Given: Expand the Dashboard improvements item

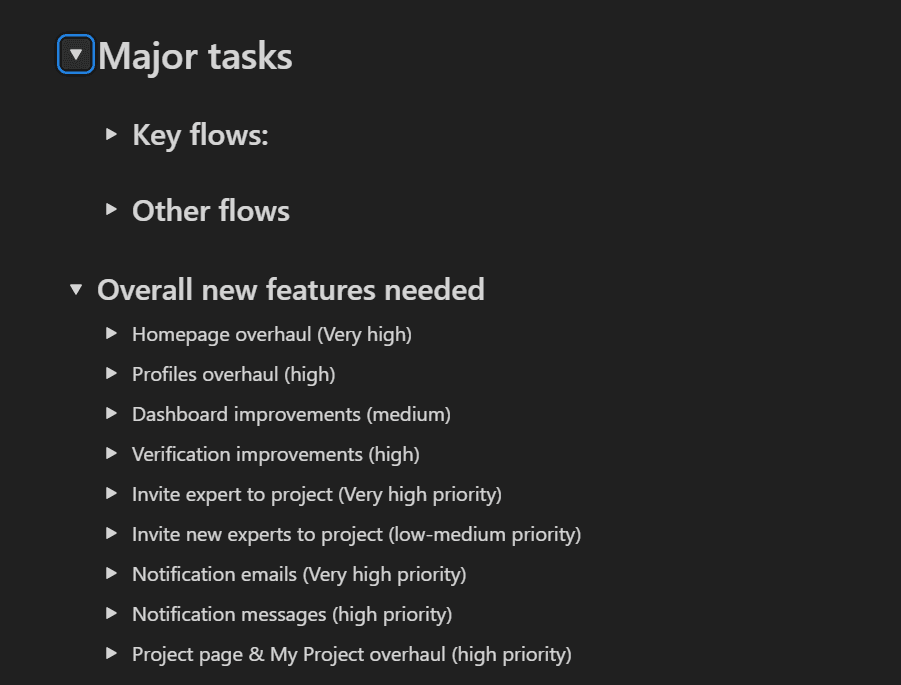Looking at the screenshot, I should (x=111, y=413).
